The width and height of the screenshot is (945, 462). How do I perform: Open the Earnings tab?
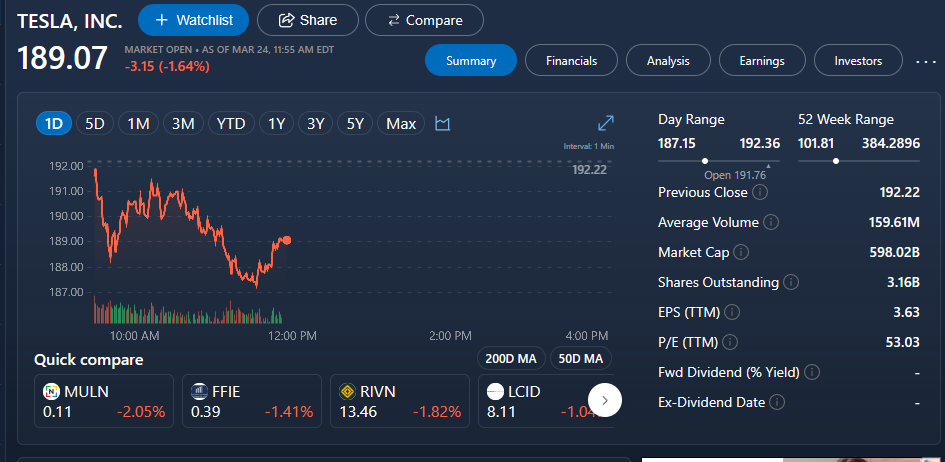coord(761,61)
